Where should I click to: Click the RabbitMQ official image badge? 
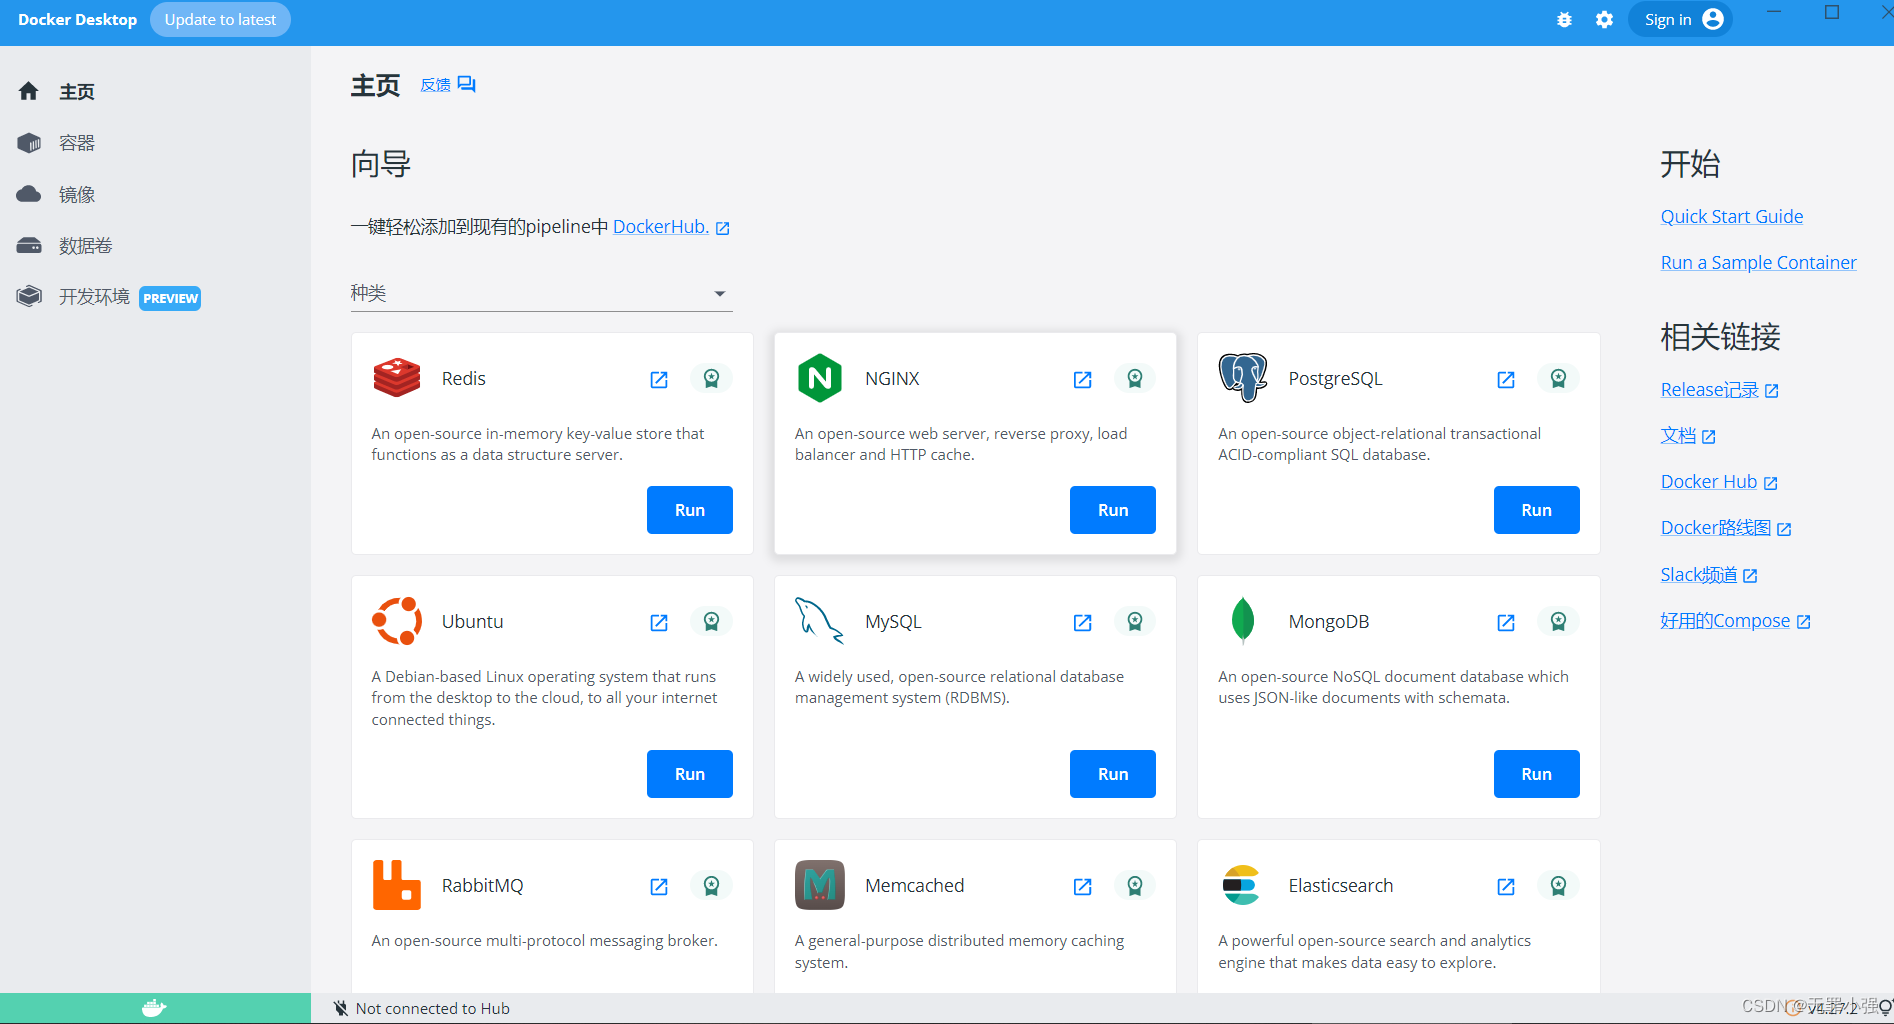click(x=711, y=885)
